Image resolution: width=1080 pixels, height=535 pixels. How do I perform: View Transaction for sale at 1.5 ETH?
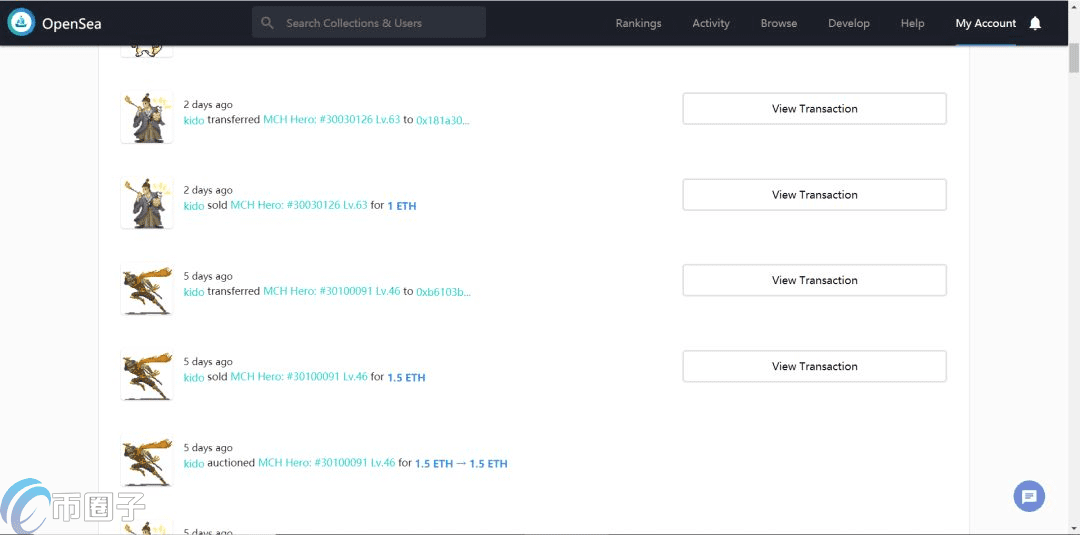[x=814, y=366]
